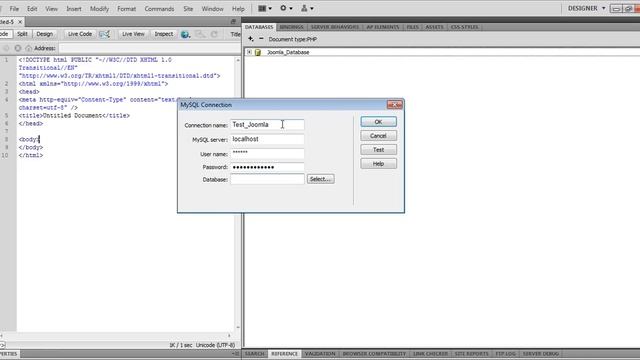Open the Site menu

188,9
